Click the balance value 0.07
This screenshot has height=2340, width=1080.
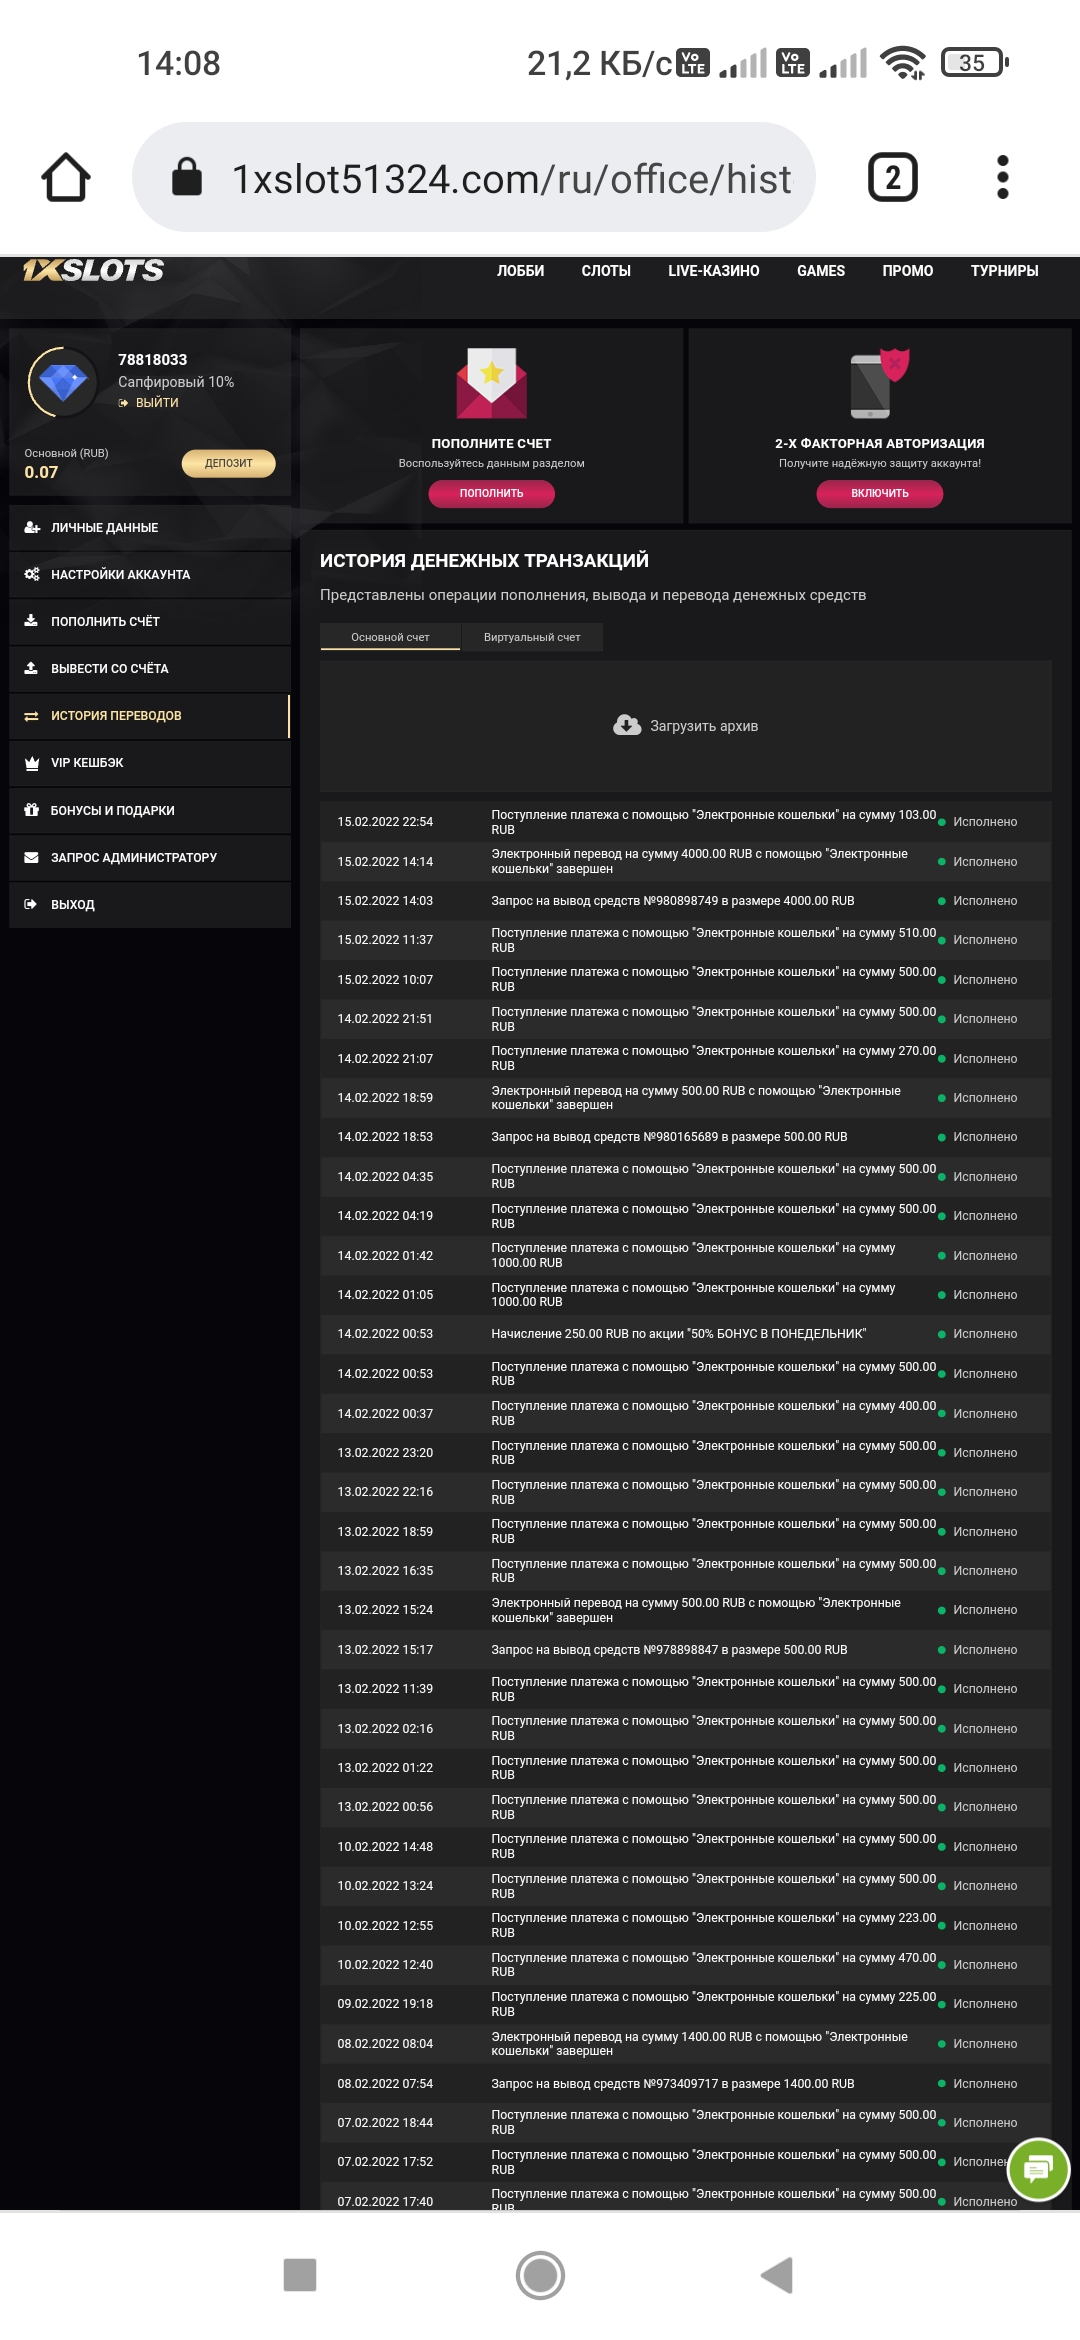pos(41,472)
